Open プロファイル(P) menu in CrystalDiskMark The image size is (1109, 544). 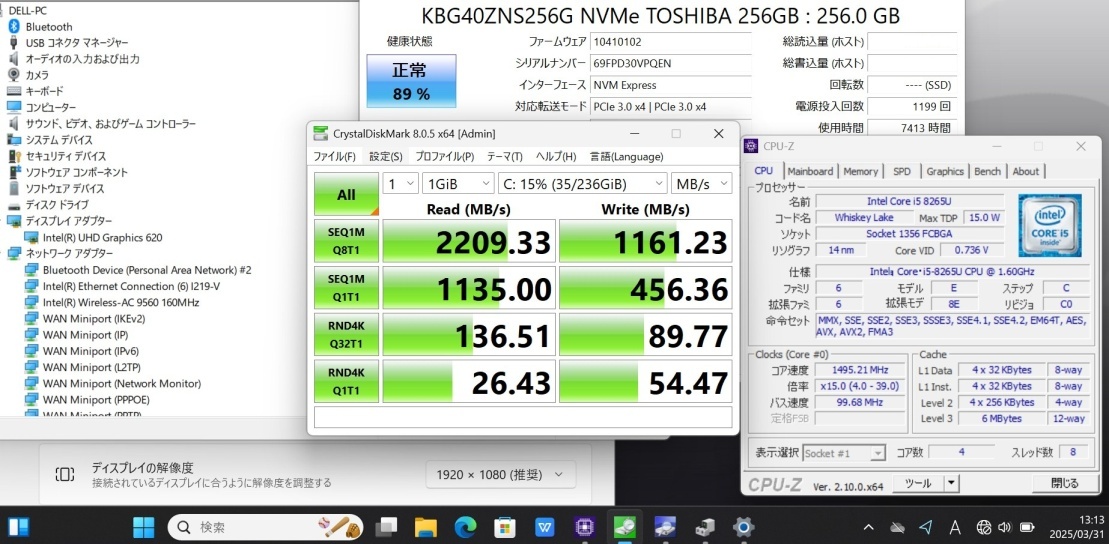coord(444,156)
